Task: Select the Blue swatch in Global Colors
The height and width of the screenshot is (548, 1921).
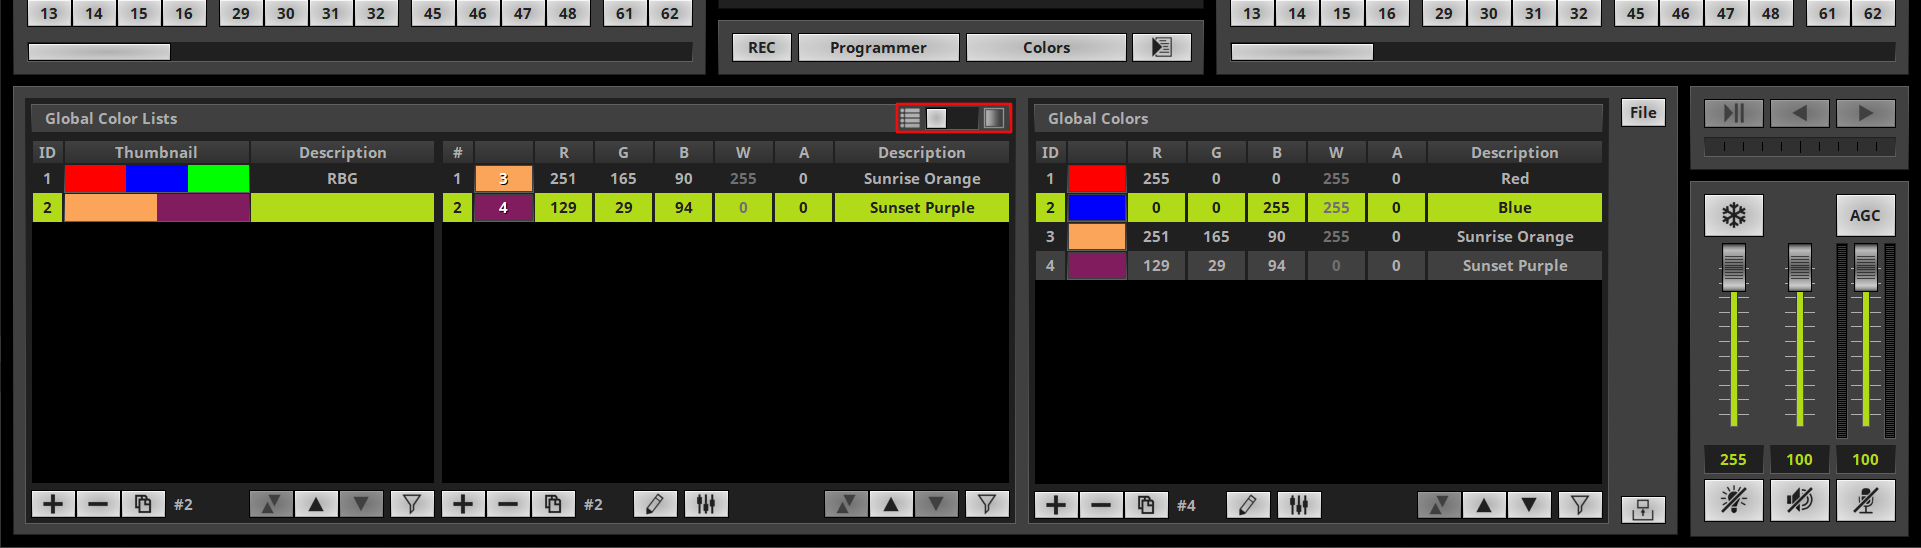Action: [x=1097, y=208]
